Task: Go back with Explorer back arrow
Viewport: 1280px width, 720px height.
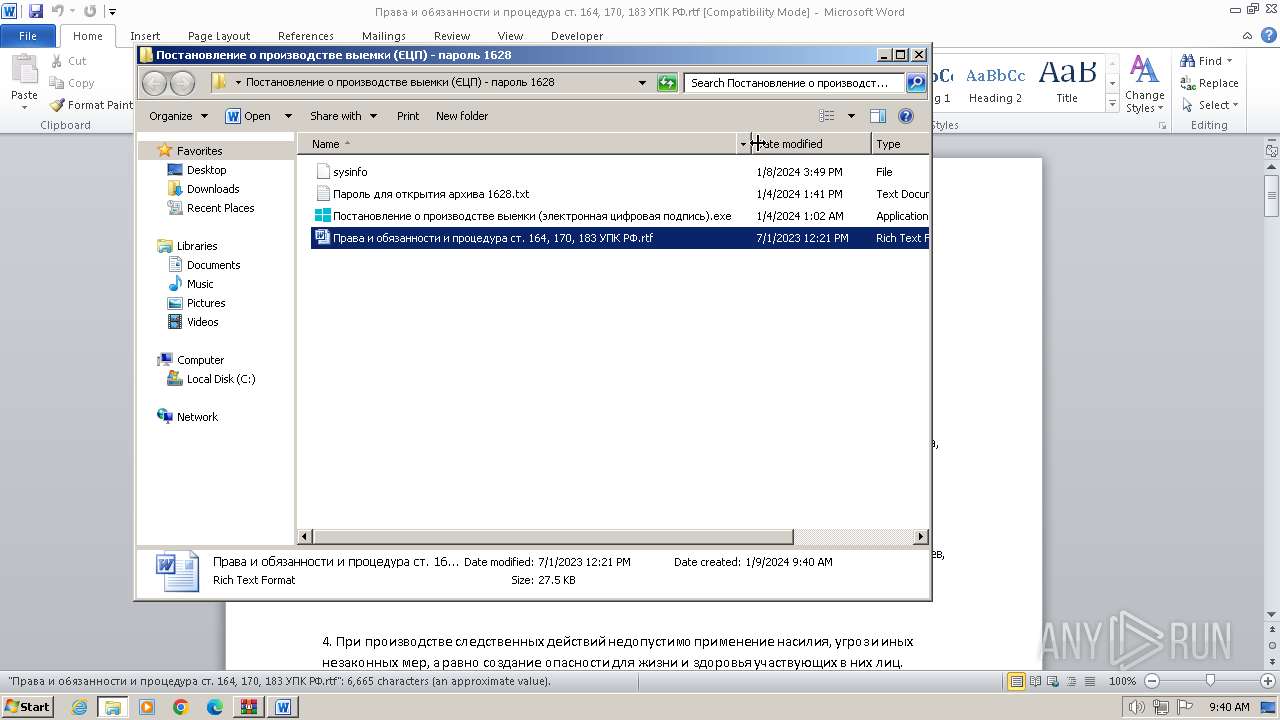Action: [154, 82]
